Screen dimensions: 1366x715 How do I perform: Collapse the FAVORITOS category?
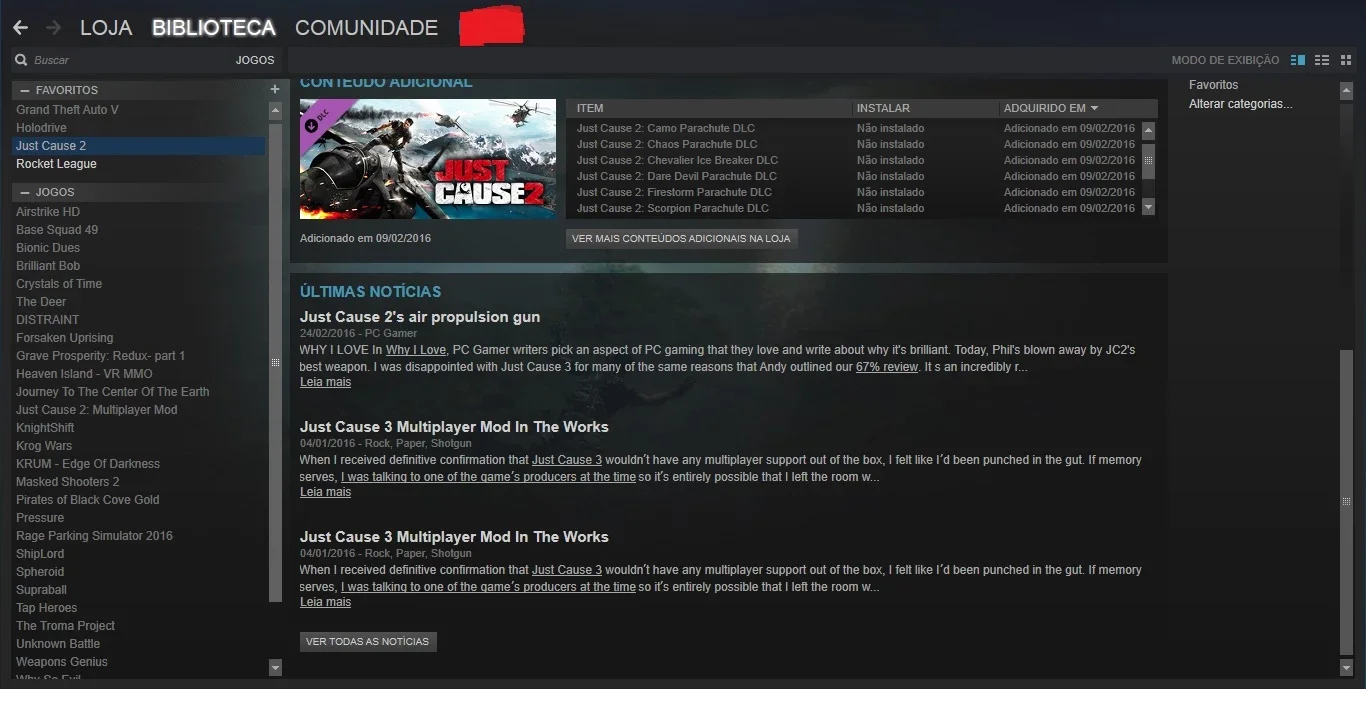pos(24,90)
